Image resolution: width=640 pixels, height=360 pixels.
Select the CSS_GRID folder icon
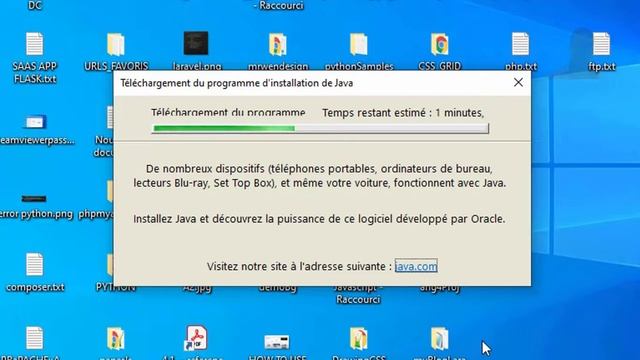pos(440,44)
